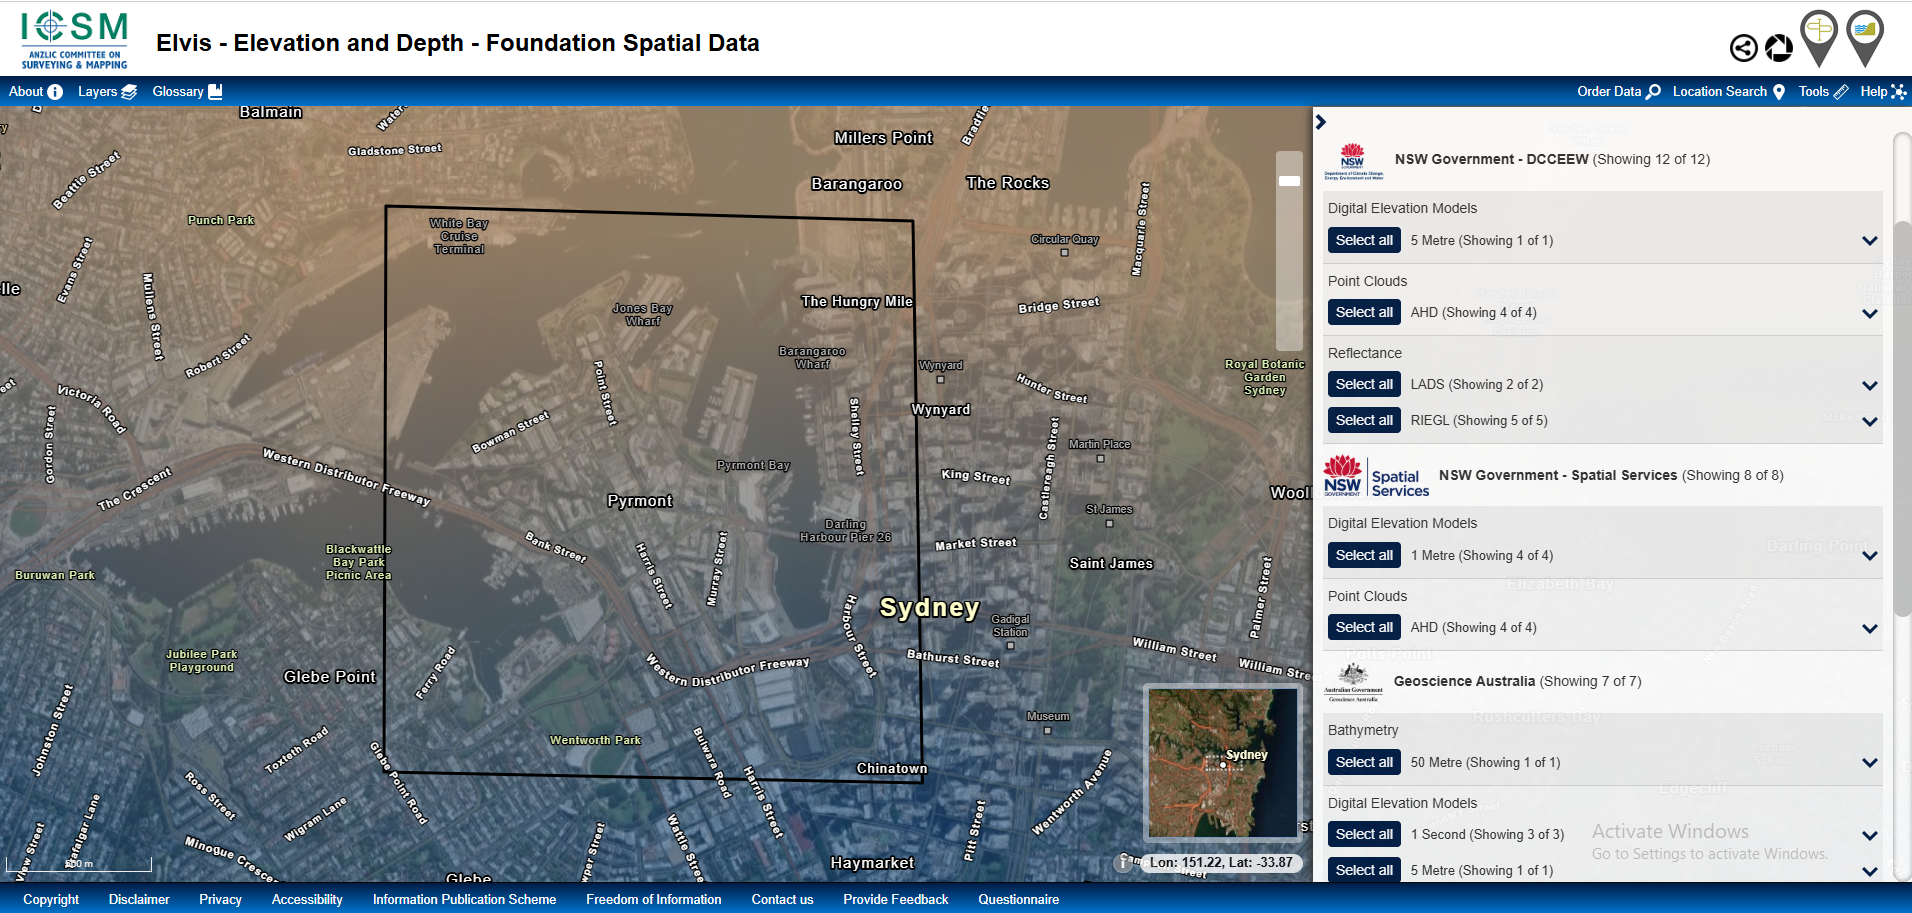Select all 1 Metre elevation models
Viewport: 1912px width, 913px height.
[1364, 555]
